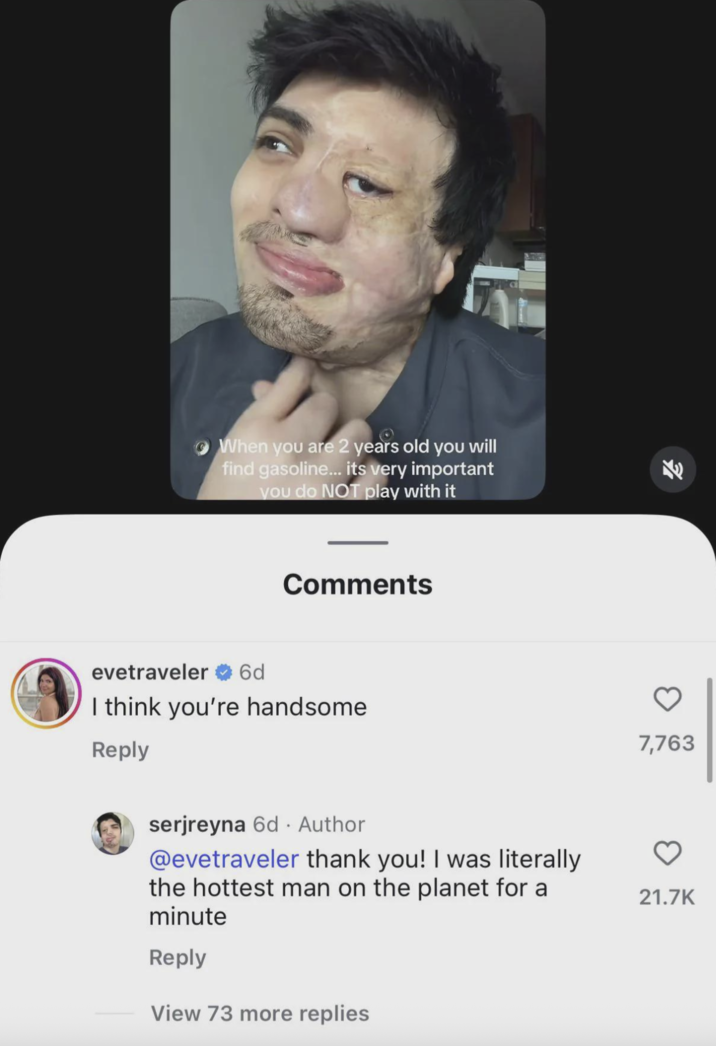Reply to serjreyna's reply
This screenshot has height=1046, width=716.
[178, 957]
